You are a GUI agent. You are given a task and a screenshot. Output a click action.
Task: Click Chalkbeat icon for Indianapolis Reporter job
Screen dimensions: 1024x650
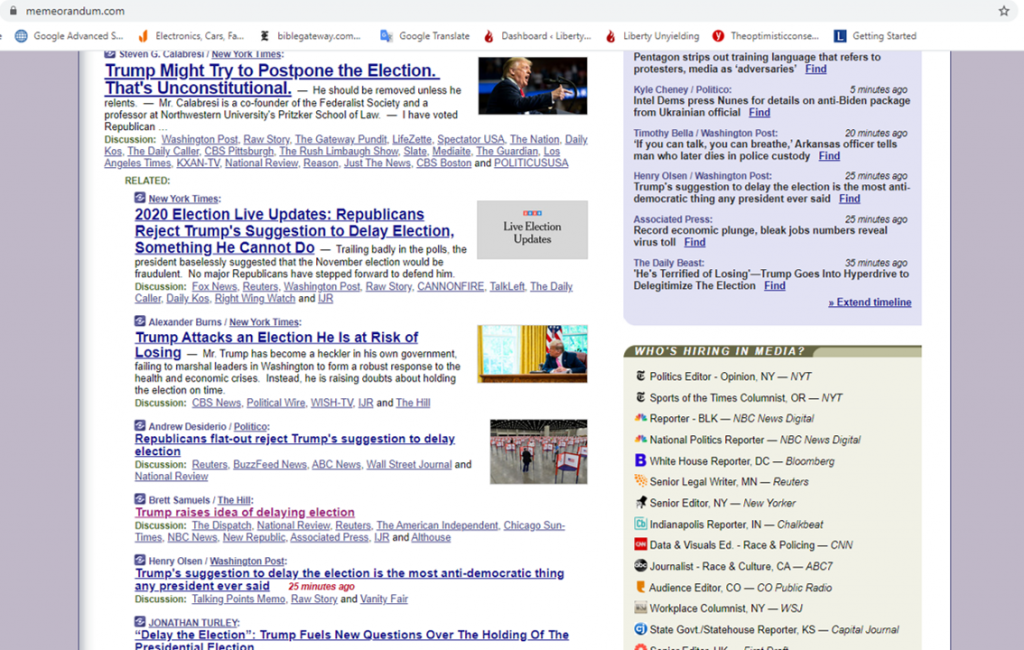coord(641,523)
